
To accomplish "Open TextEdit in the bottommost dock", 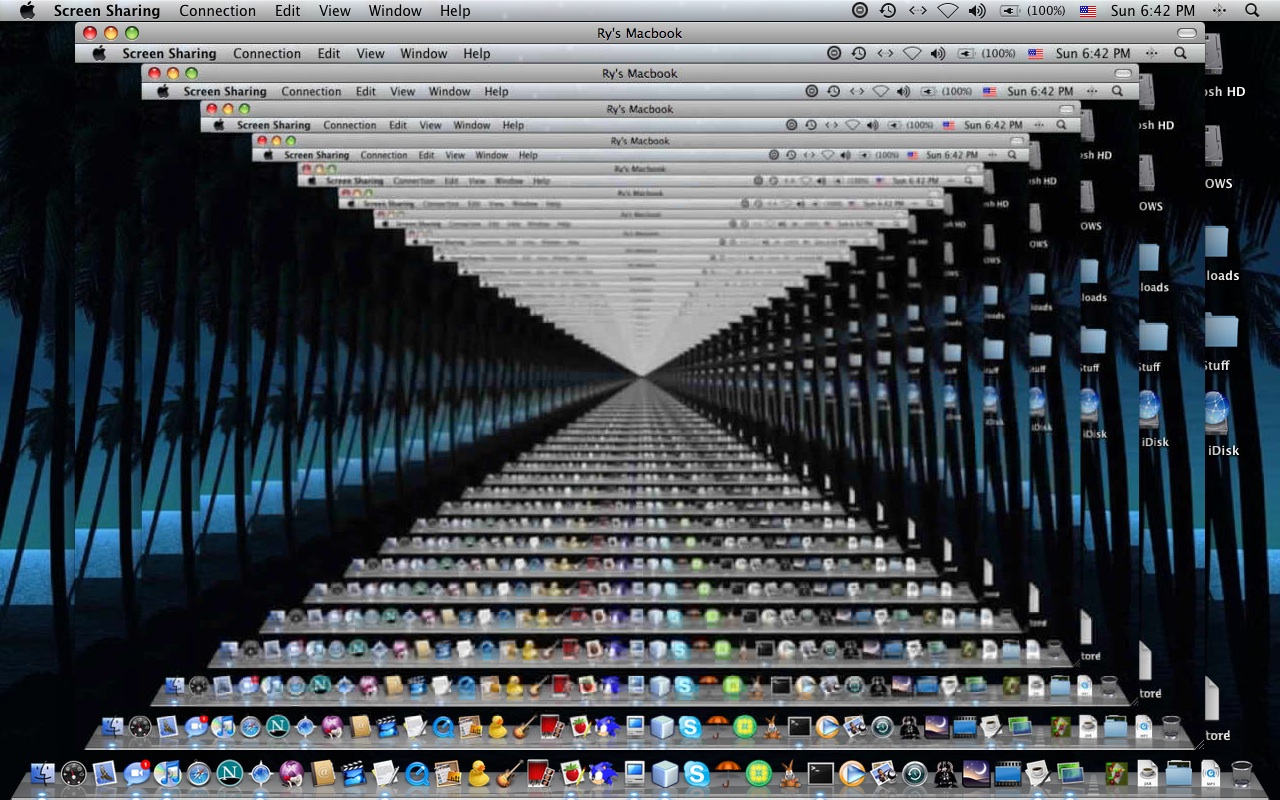I will (x=385, y=773).
